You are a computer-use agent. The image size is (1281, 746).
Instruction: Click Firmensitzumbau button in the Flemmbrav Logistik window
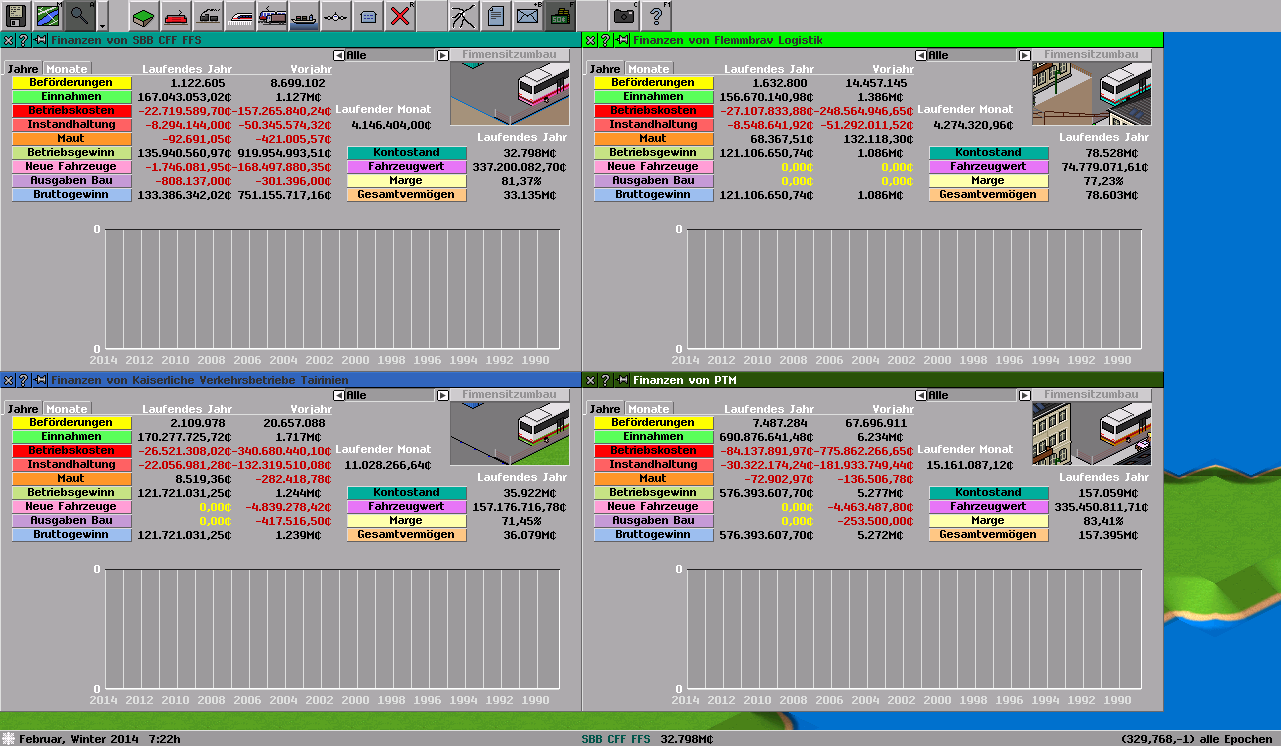[x=1091, y=55]
